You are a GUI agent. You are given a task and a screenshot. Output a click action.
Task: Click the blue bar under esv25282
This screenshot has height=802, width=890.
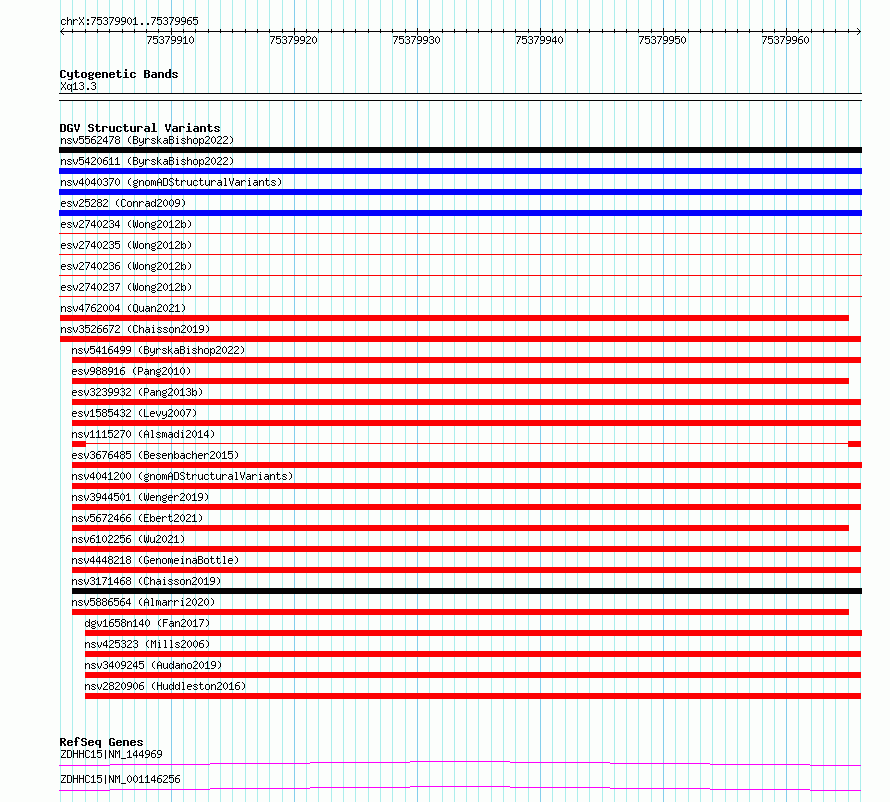tap(460, 213)
